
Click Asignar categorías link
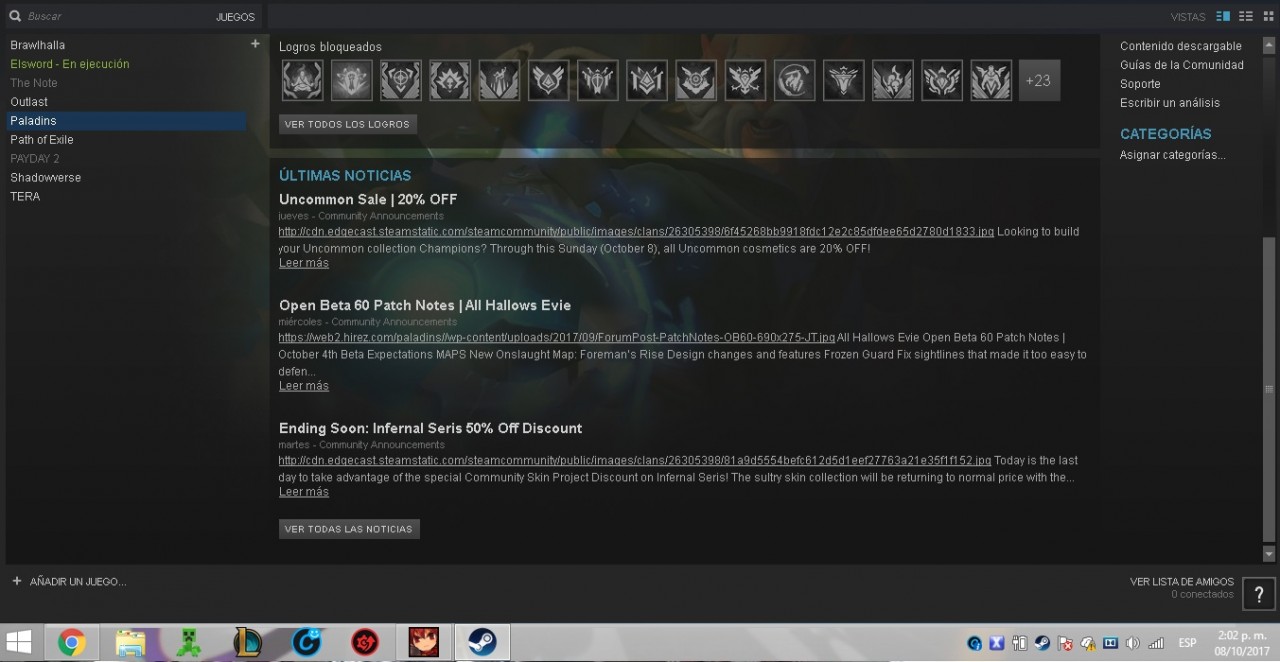(x=1173, y=155)
